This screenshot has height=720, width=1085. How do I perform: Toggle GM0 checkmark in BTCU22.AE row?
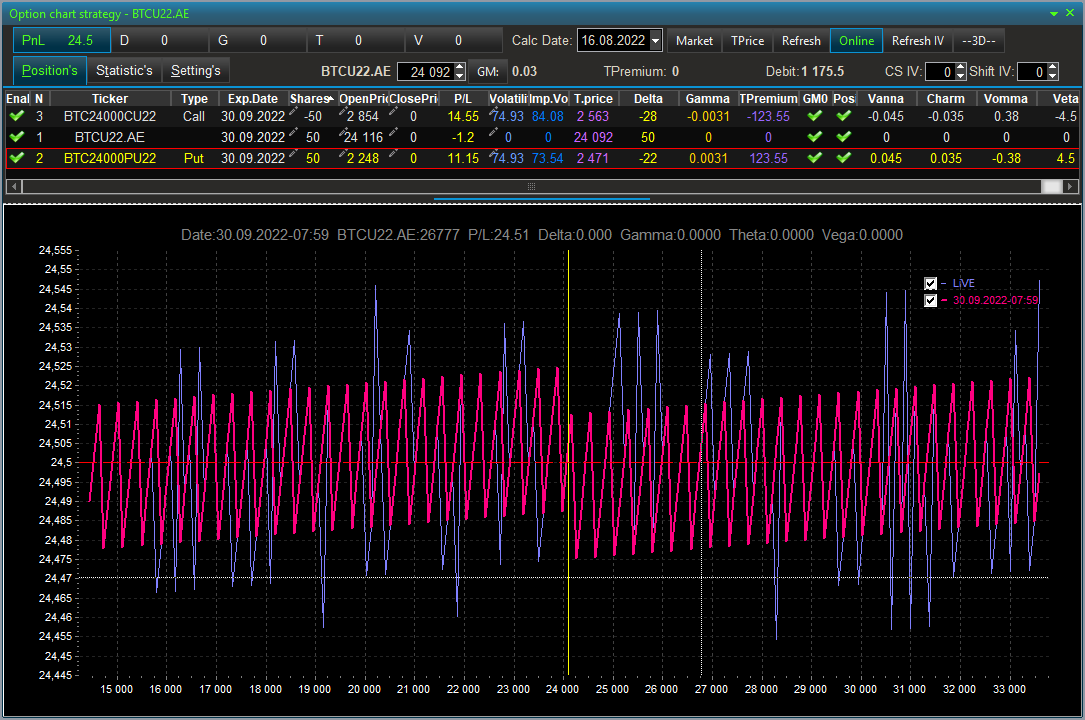[x=815, y=137]
